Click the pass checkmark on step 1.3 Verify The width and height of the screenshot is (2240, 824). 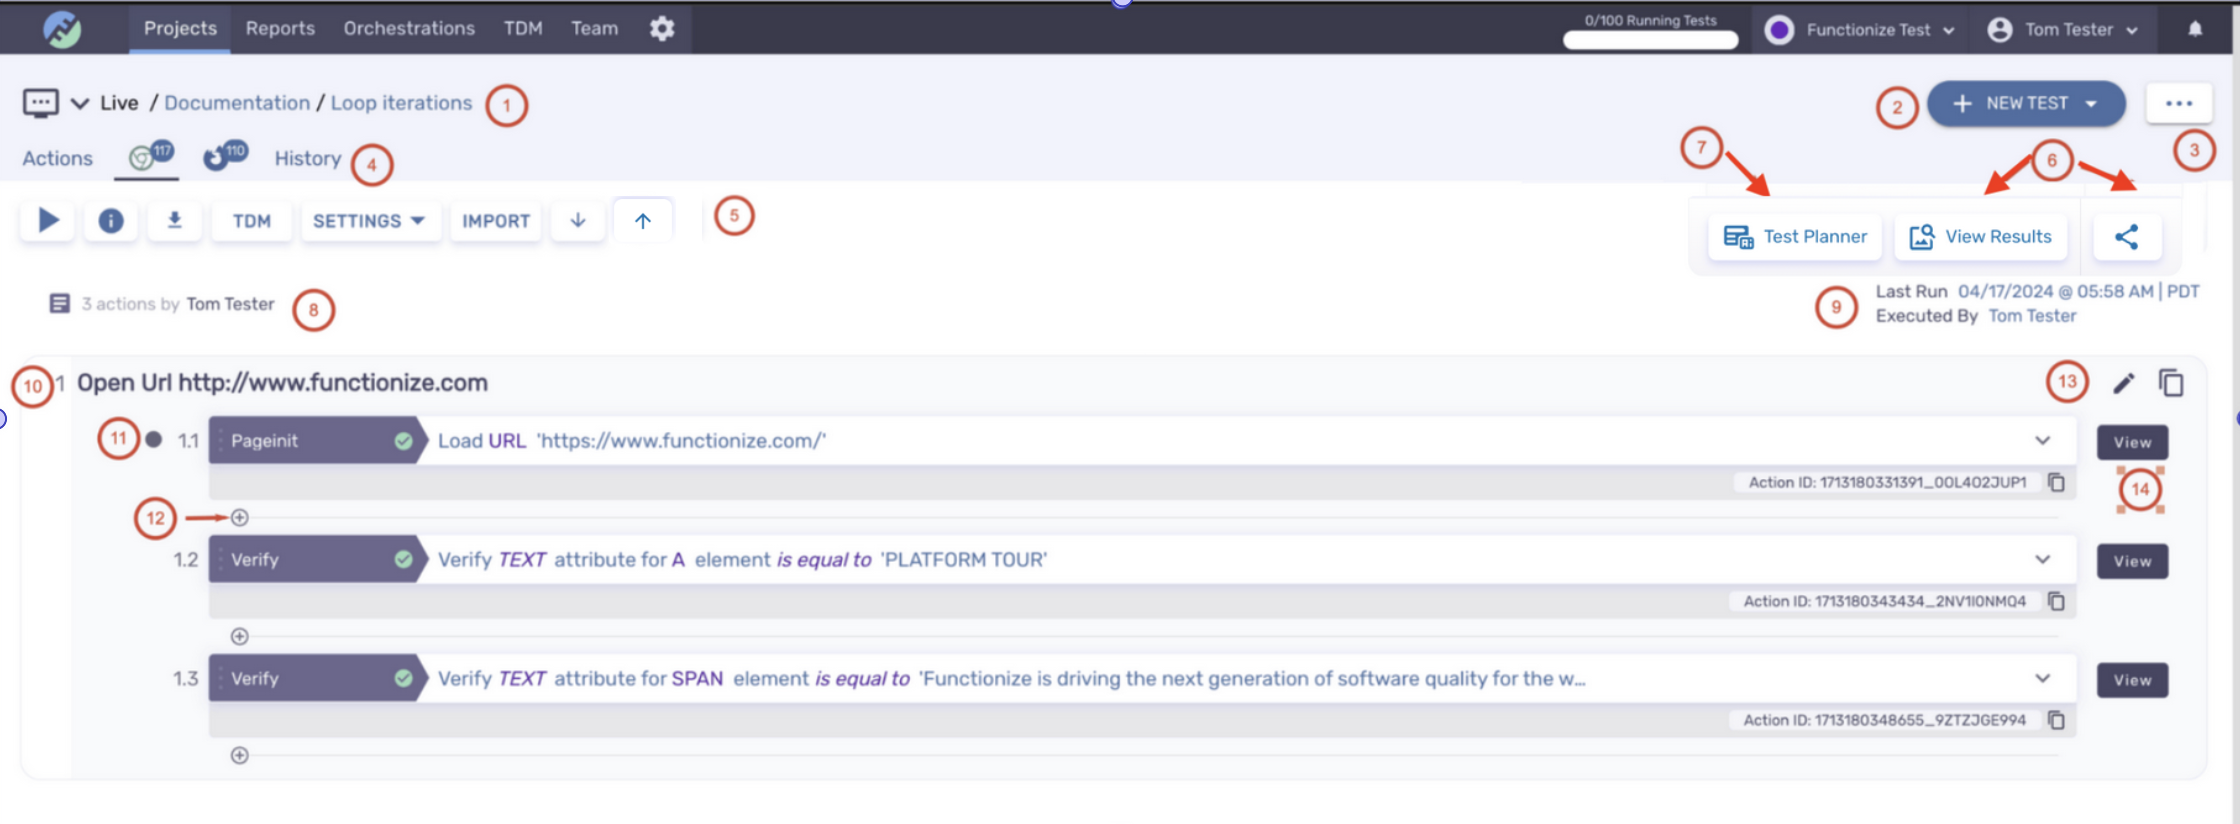point(403,679)
